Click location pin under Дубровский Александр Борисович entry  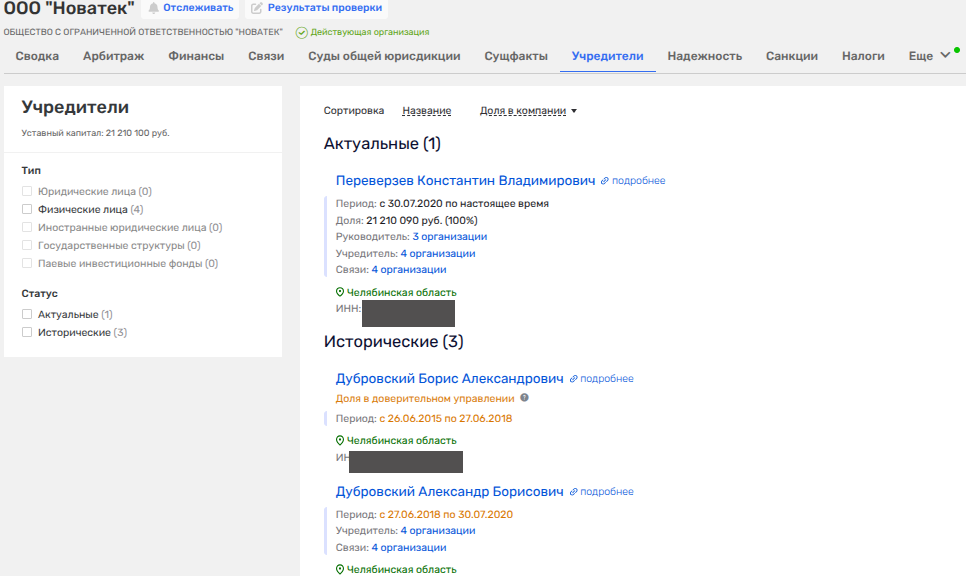[x=339, y=569]
